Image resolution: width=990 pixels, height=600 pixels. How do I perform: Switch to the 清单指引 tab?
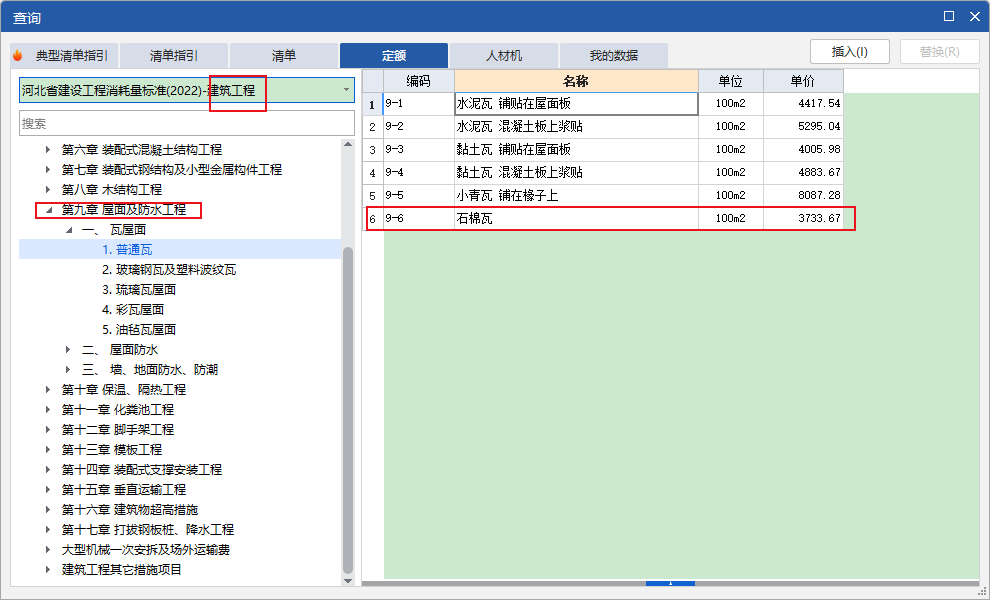tap(174, 56)
